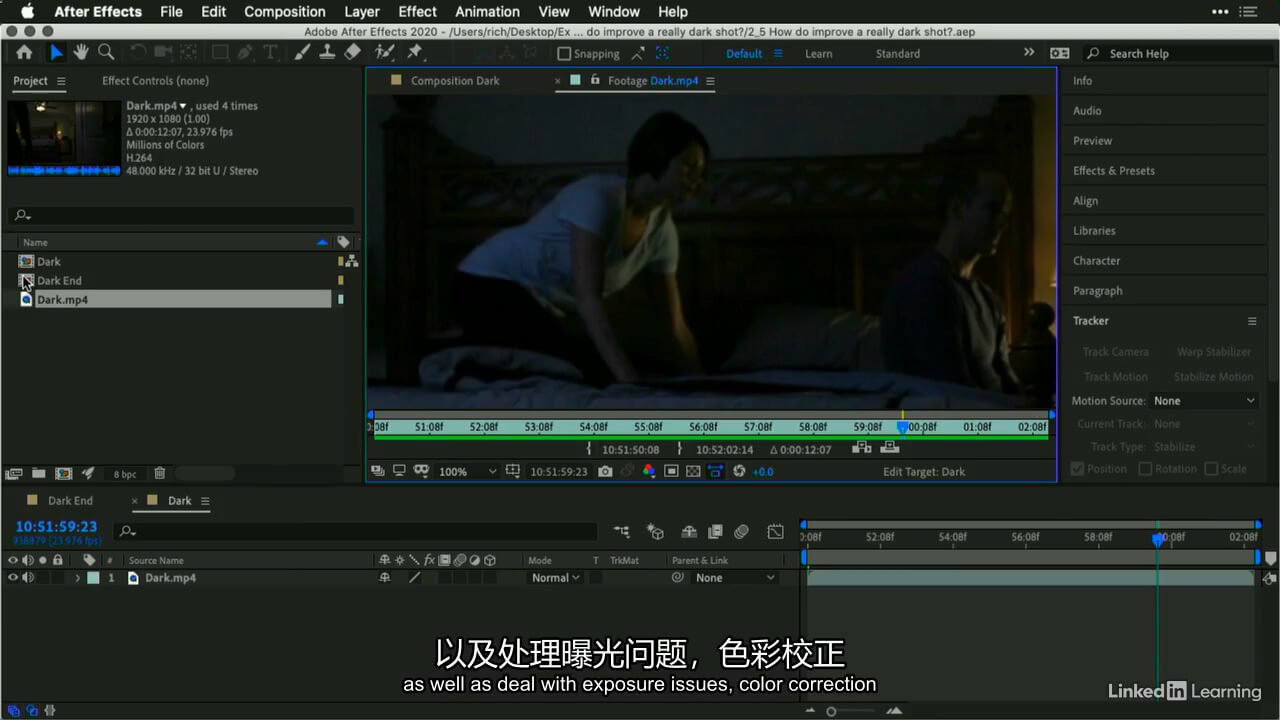
Task: Open the Effects & Presets panel
Action: point(1113,171)
